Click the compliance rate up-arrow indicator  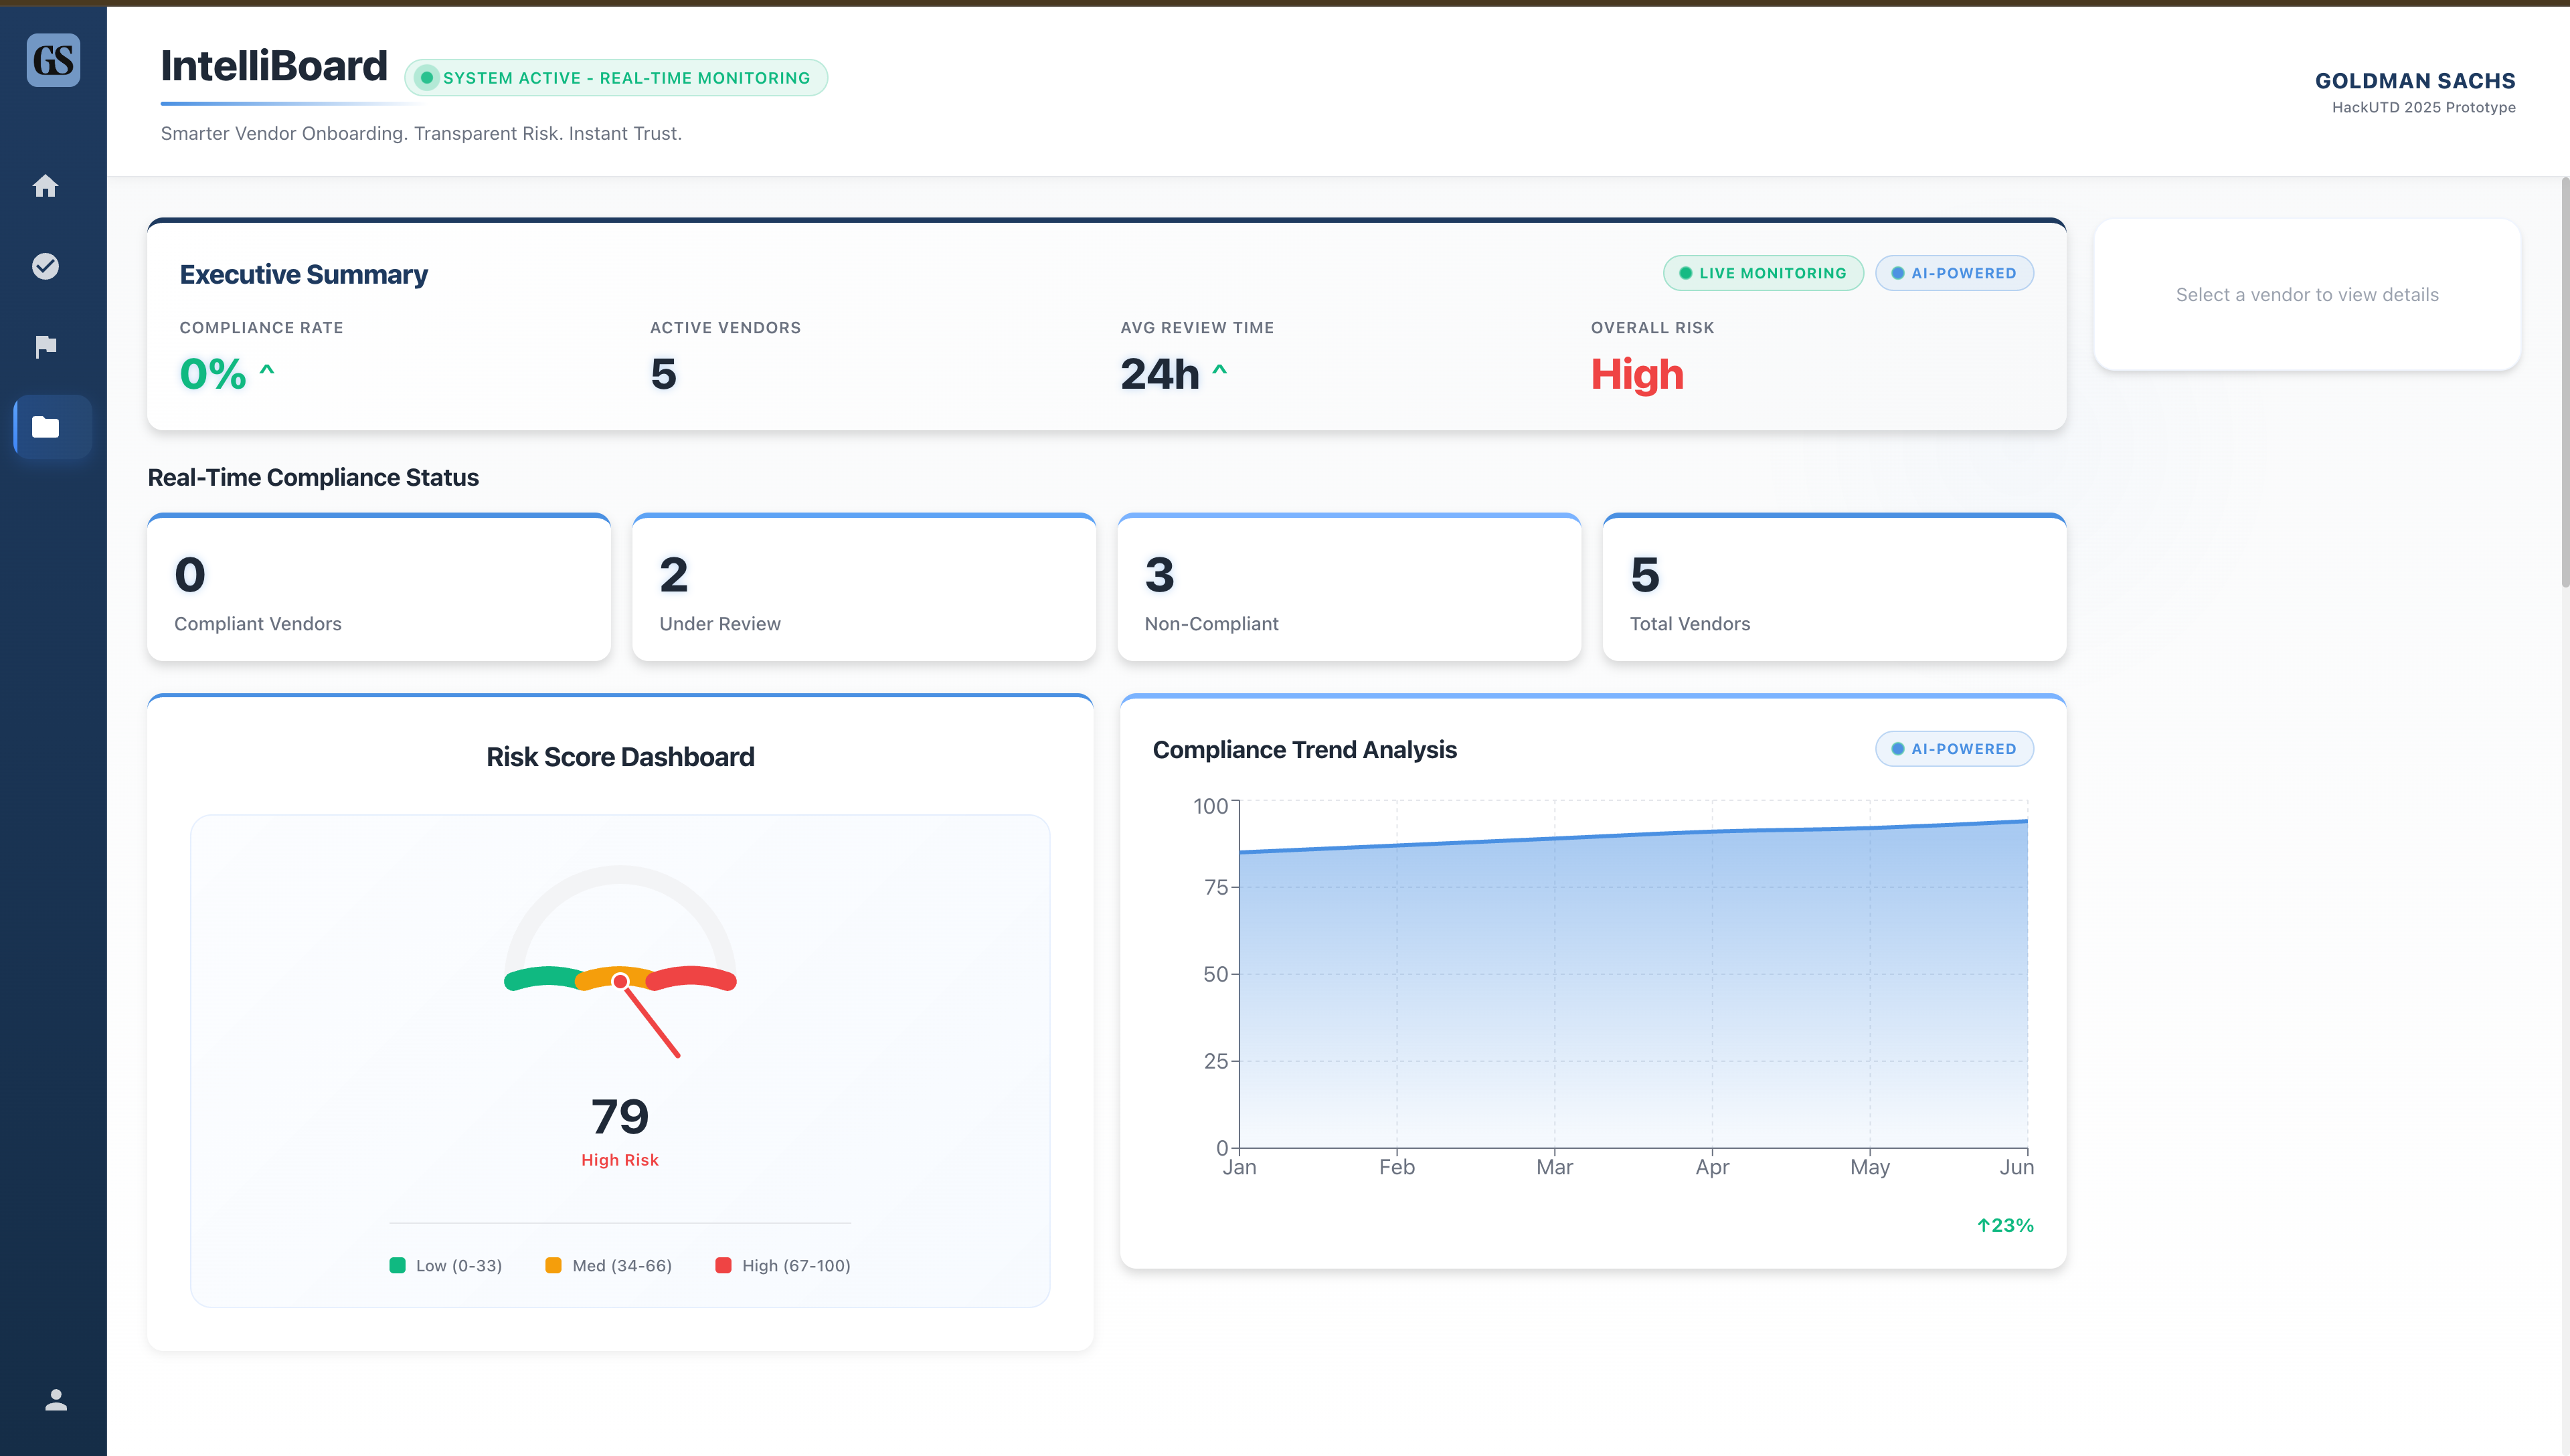coord(267,370)
